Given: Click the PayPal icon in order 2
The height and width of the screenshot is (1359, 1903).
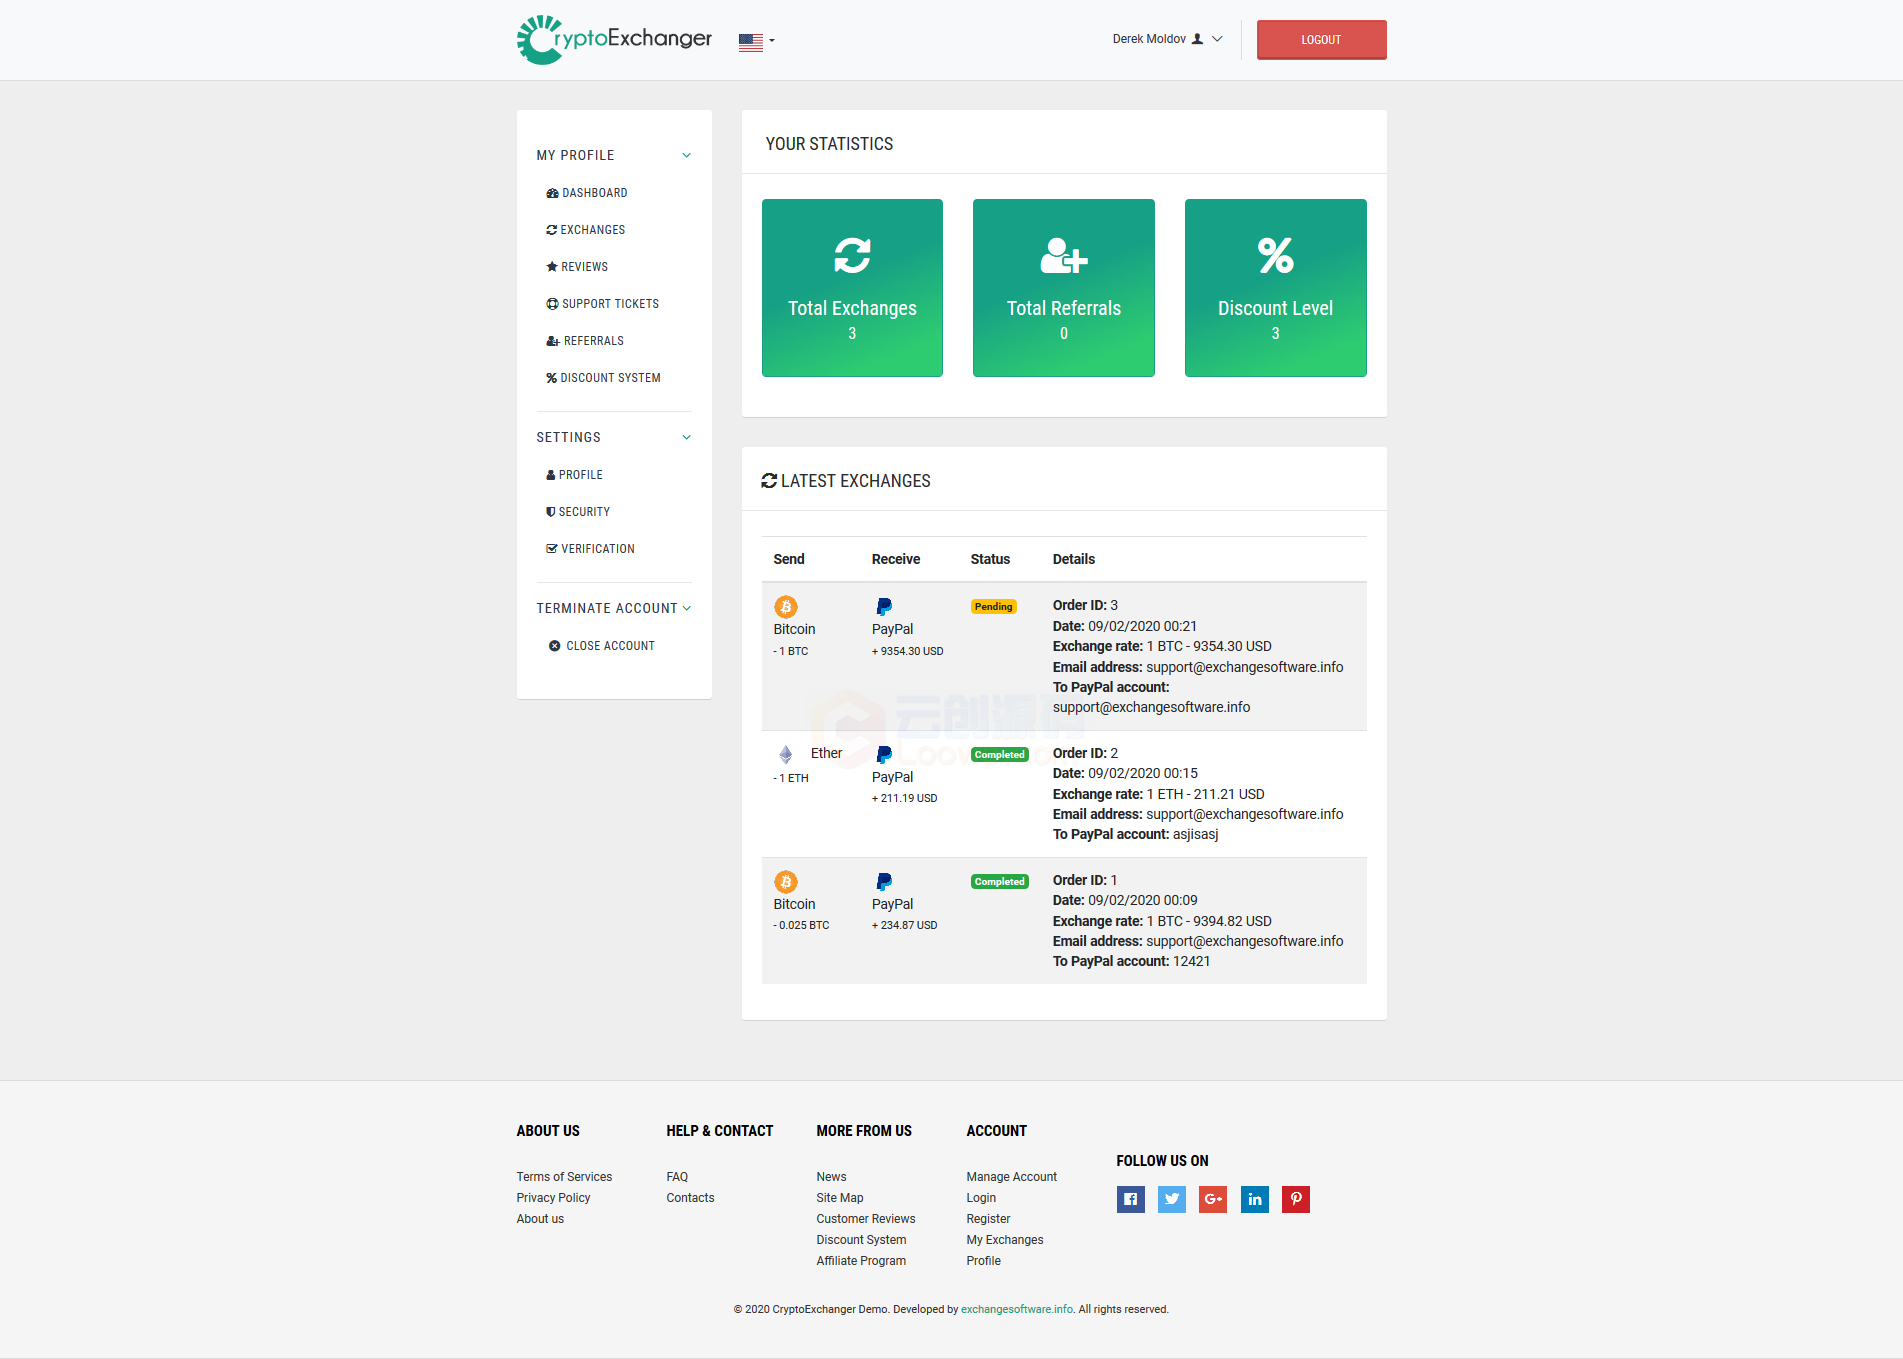Looking at the screenshot, I should (x=884, y=755).
